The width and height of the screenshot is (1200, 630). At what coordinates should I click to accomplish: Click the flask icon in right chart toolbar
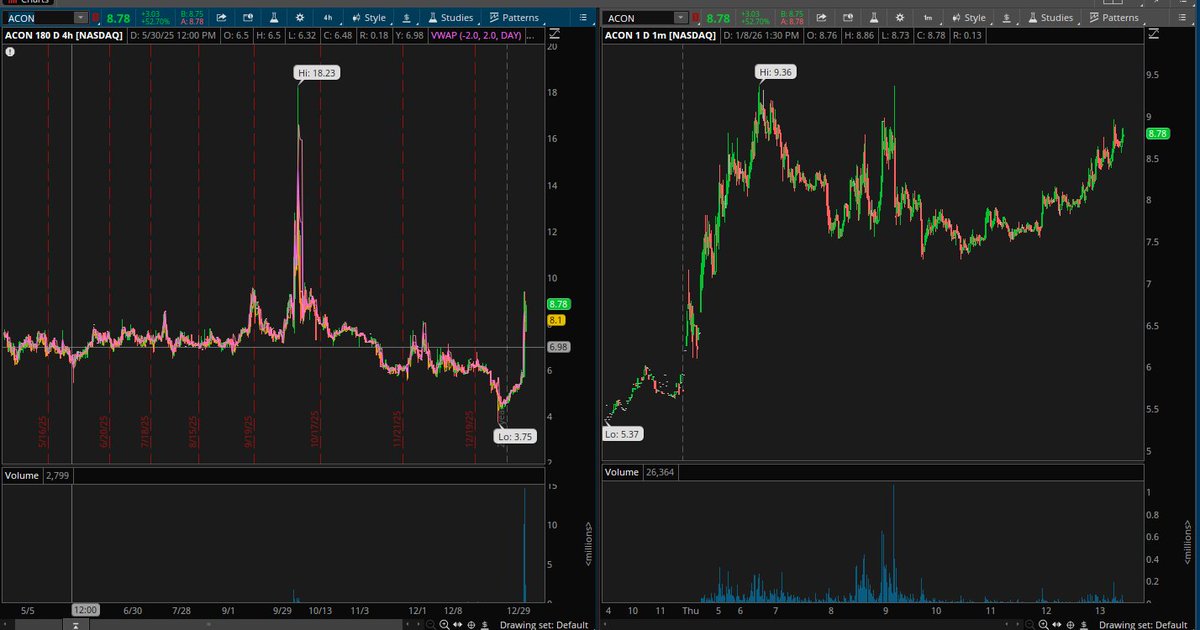tap(873, 18)
